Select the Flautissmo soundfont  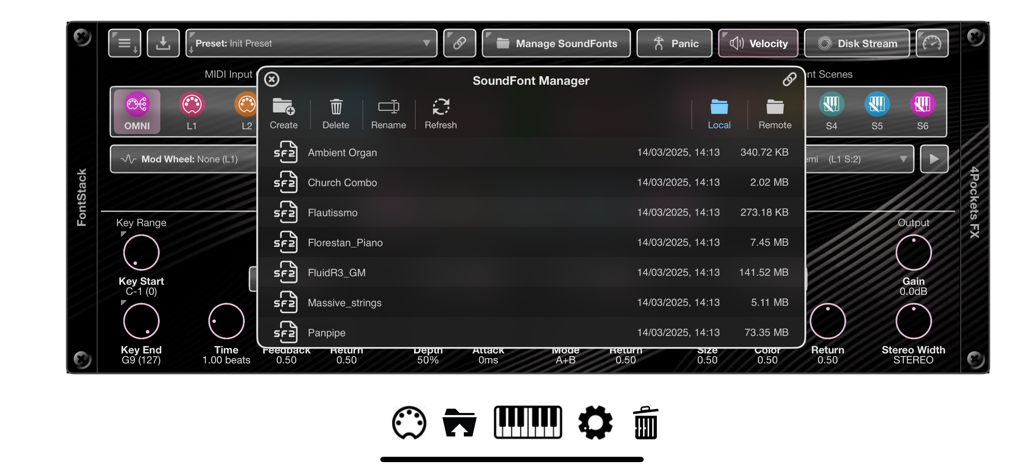click(530, 212)
